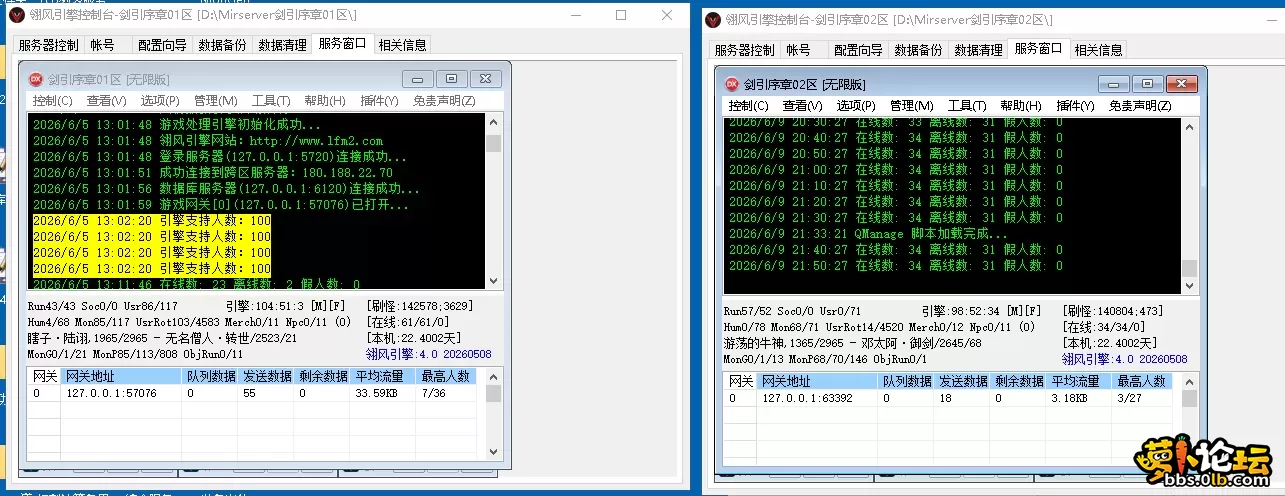Open 配置向导 tab in 02区 console

(x=858, y=50)
